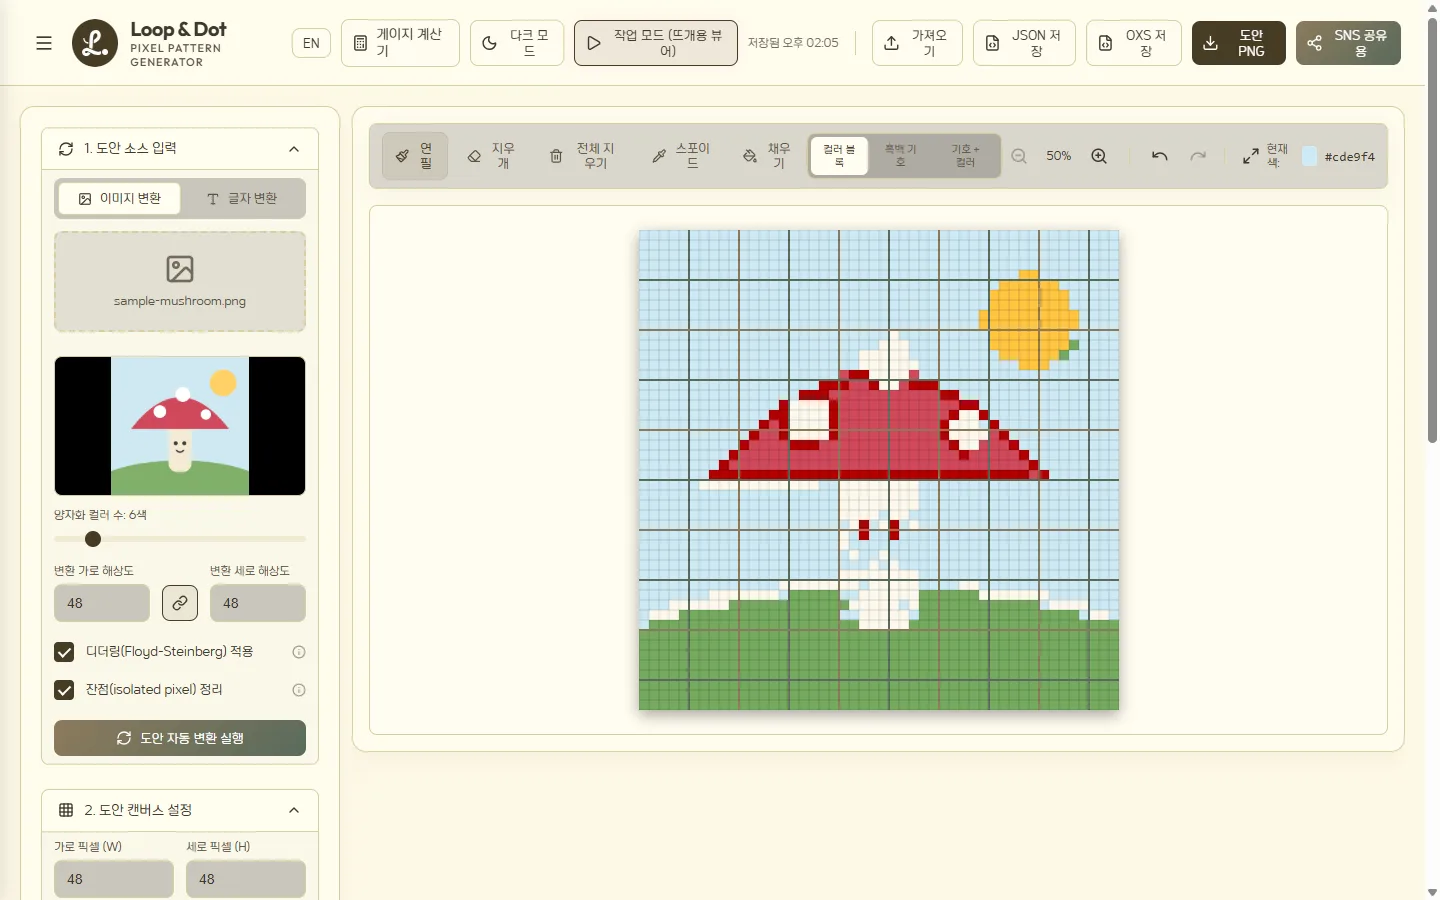Viewport: 1440px width, 900px height.
Task: Toggle dark mode (다크 모드)
Action: tap(517, 43)
